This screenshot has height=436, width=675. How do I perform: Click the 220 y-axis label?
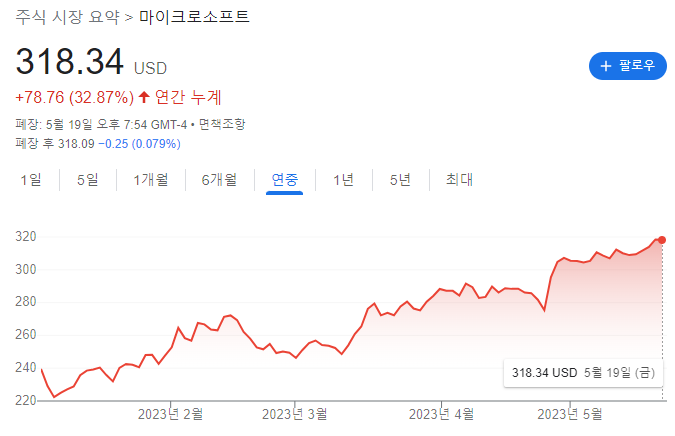click(x=26, y=401)
